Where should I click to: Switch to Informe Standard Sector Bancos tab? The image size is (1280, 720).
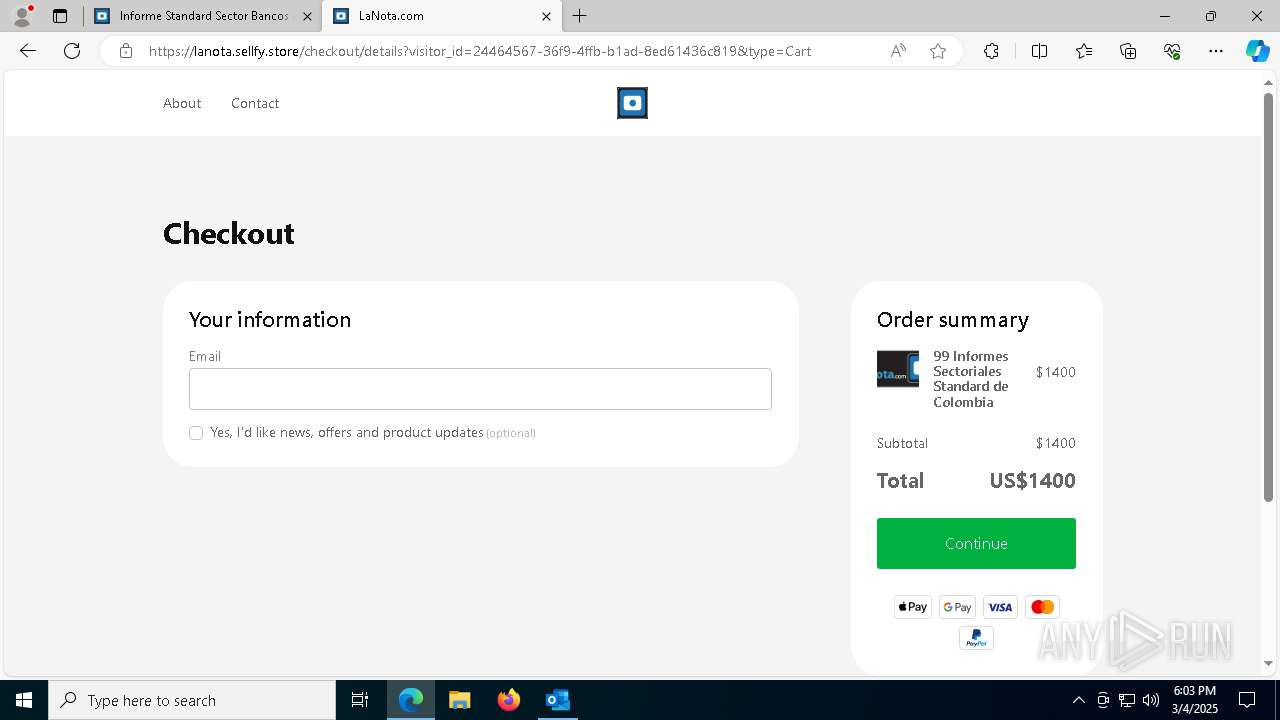[203, 16]
